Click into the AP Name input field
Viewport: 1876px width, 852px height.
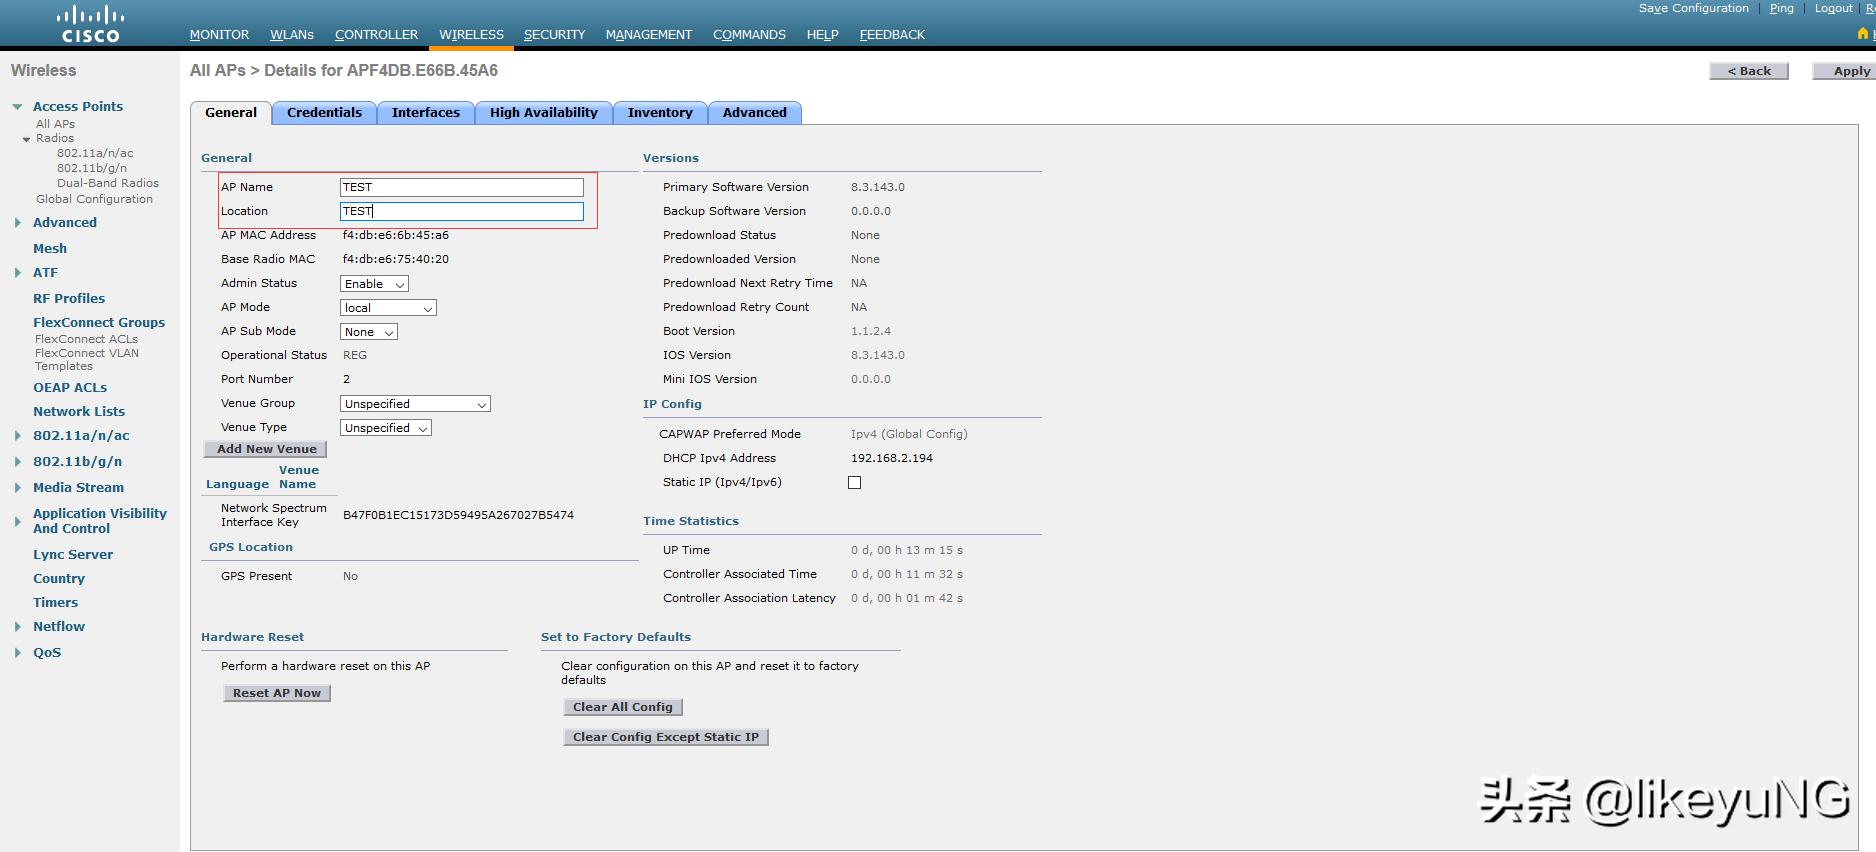[462, 187]
